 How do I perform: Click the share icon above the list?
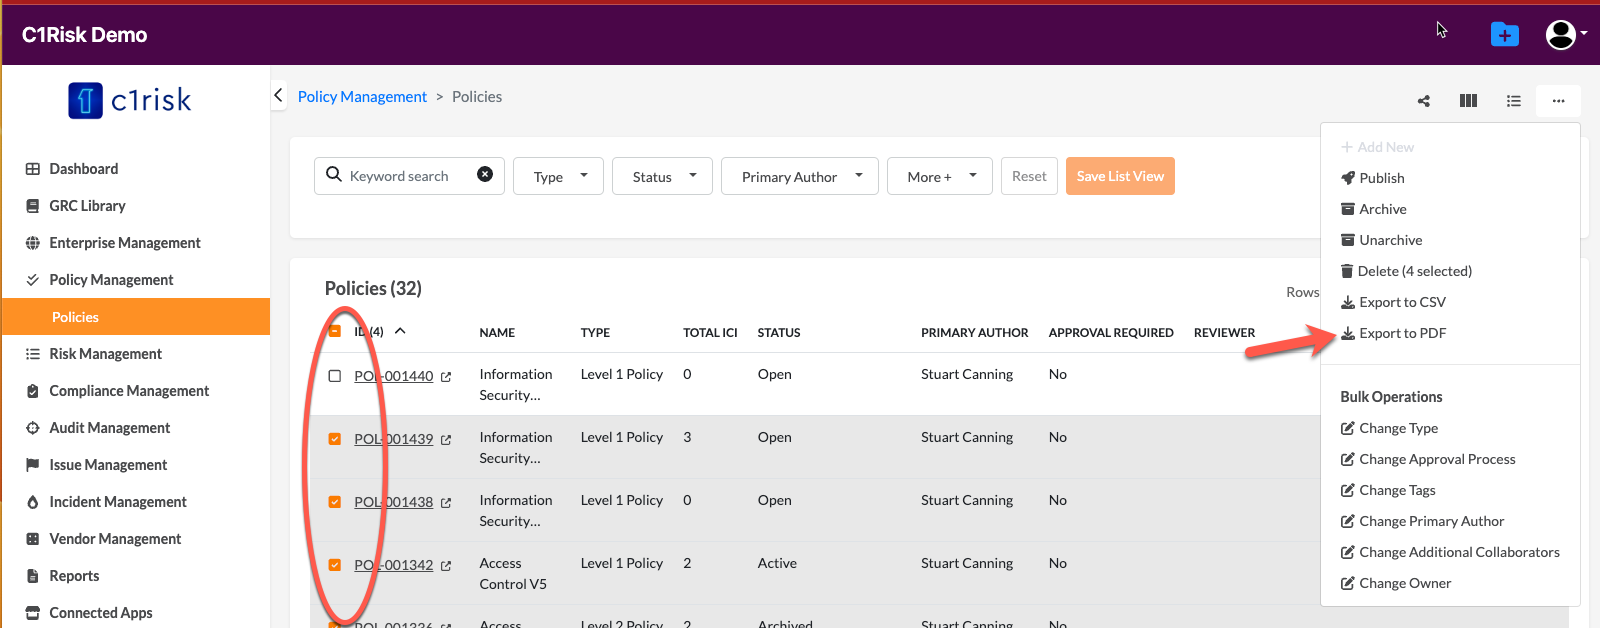[x=1424, y=101]
